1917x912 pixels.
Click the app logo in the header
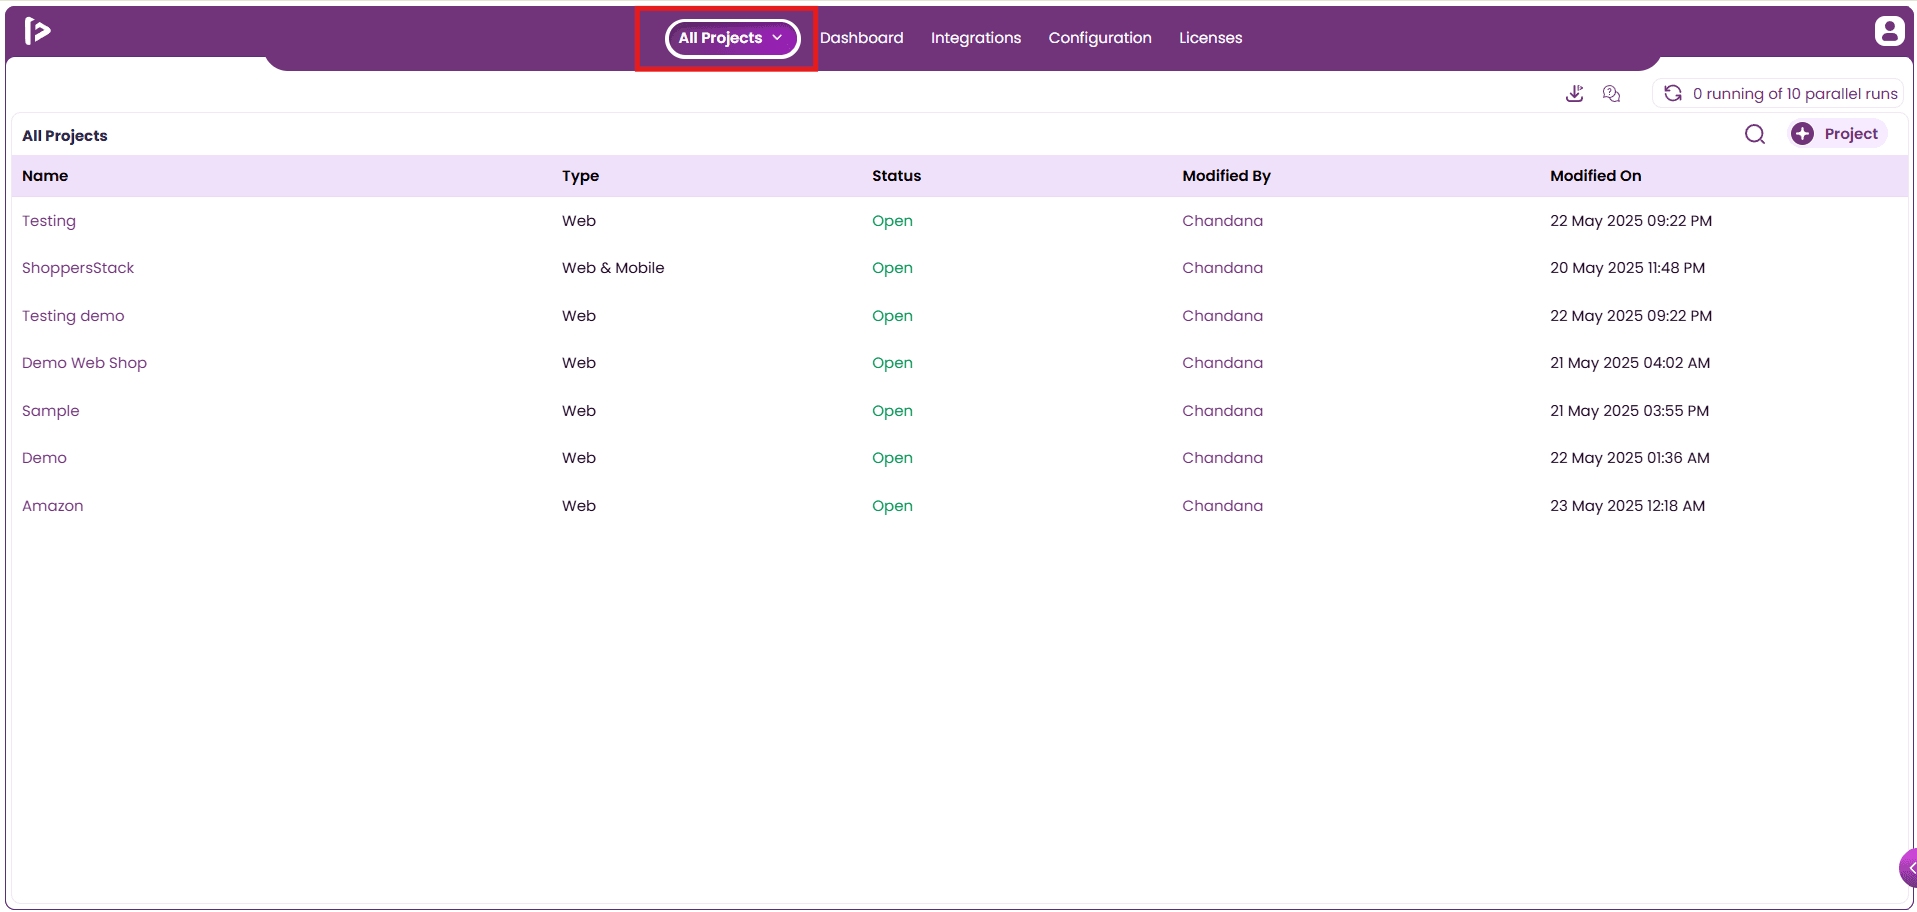37,31
